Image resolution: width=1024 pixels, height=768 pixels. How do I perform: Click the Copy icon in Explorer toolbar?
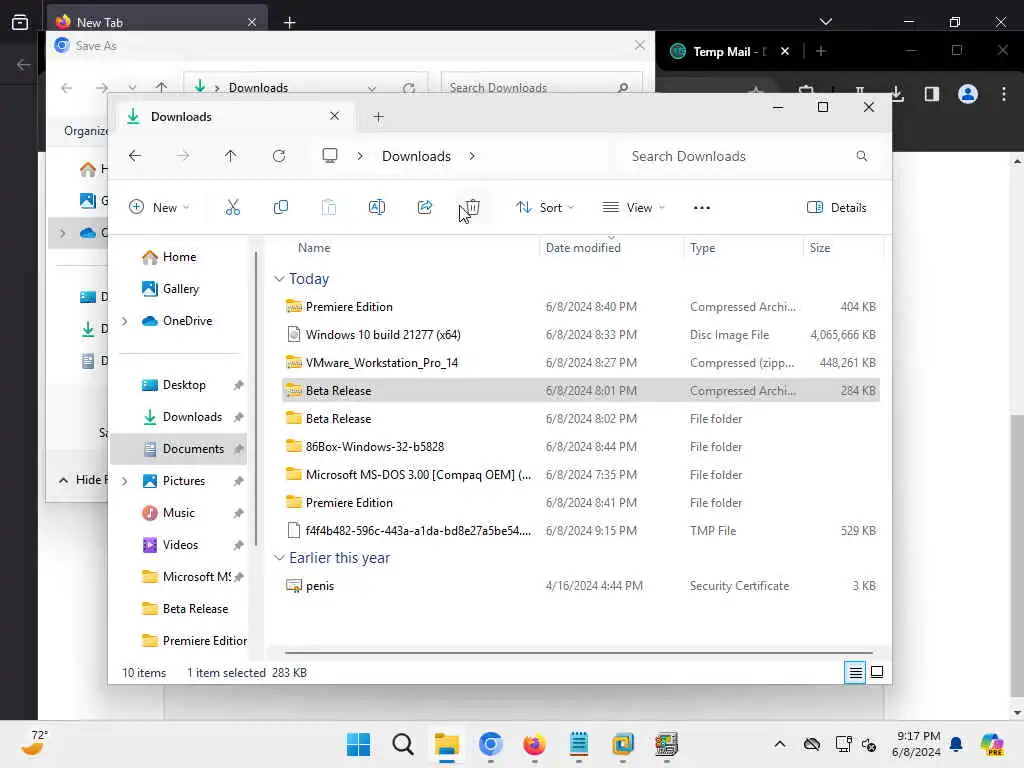(281, 208)
